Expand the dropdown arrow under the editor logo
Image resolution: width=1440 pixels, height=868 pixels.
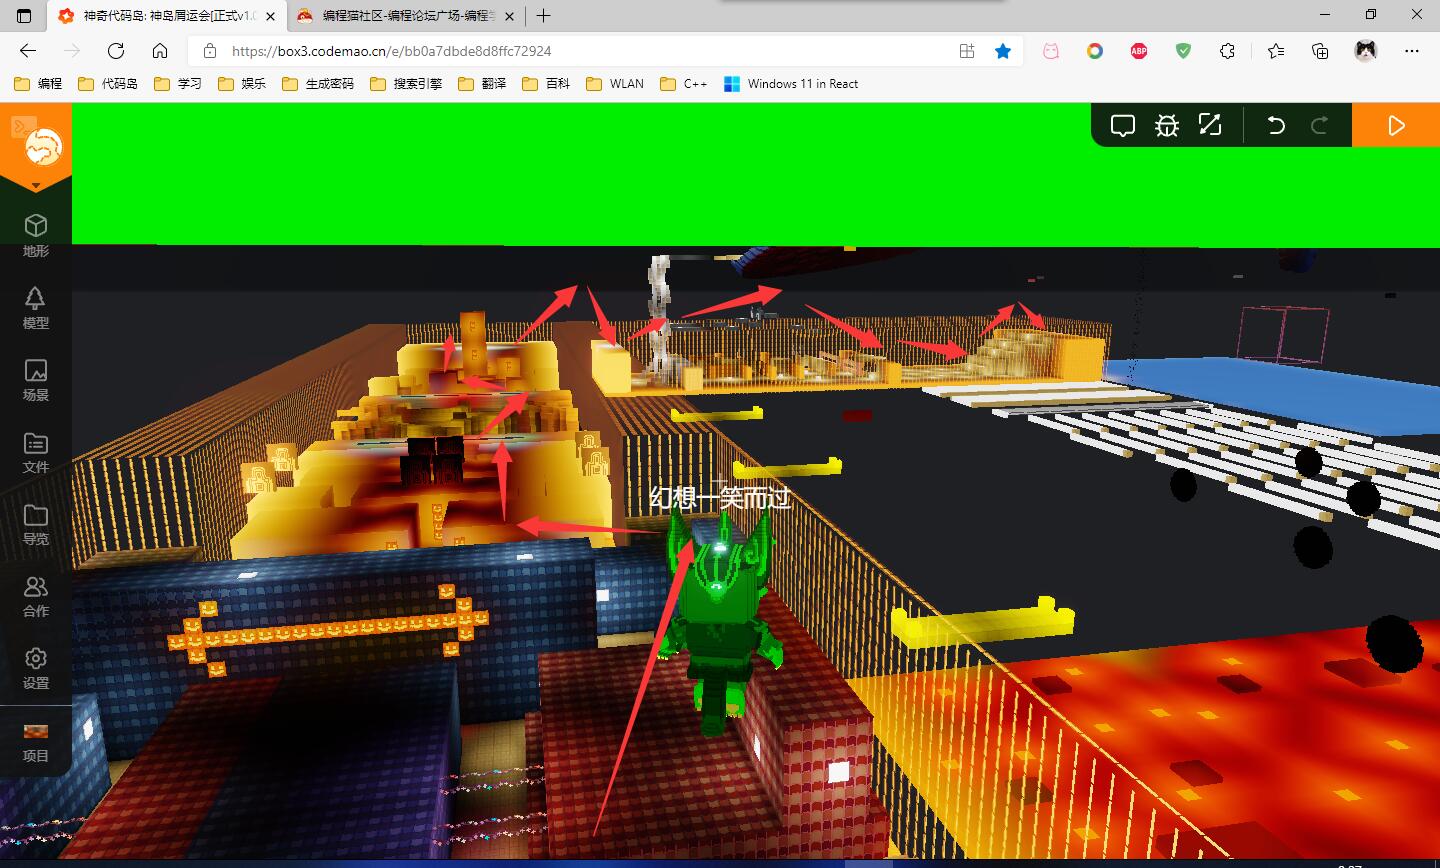[36, 186]
